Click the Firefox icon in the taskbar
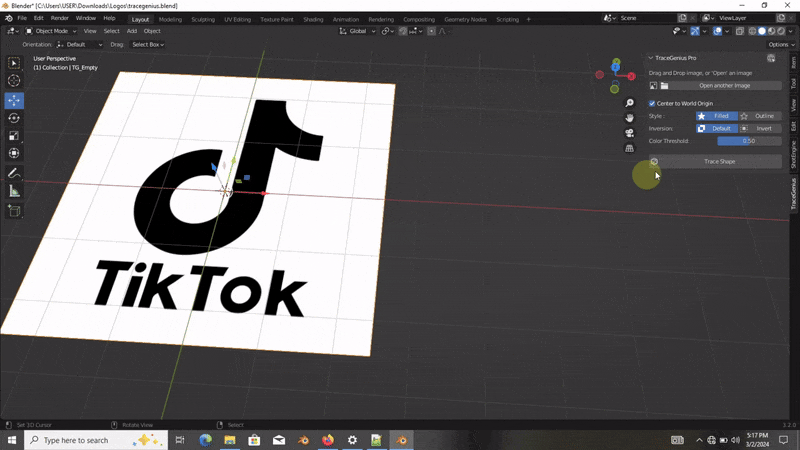The image size is (800, 450). point(328,440)
